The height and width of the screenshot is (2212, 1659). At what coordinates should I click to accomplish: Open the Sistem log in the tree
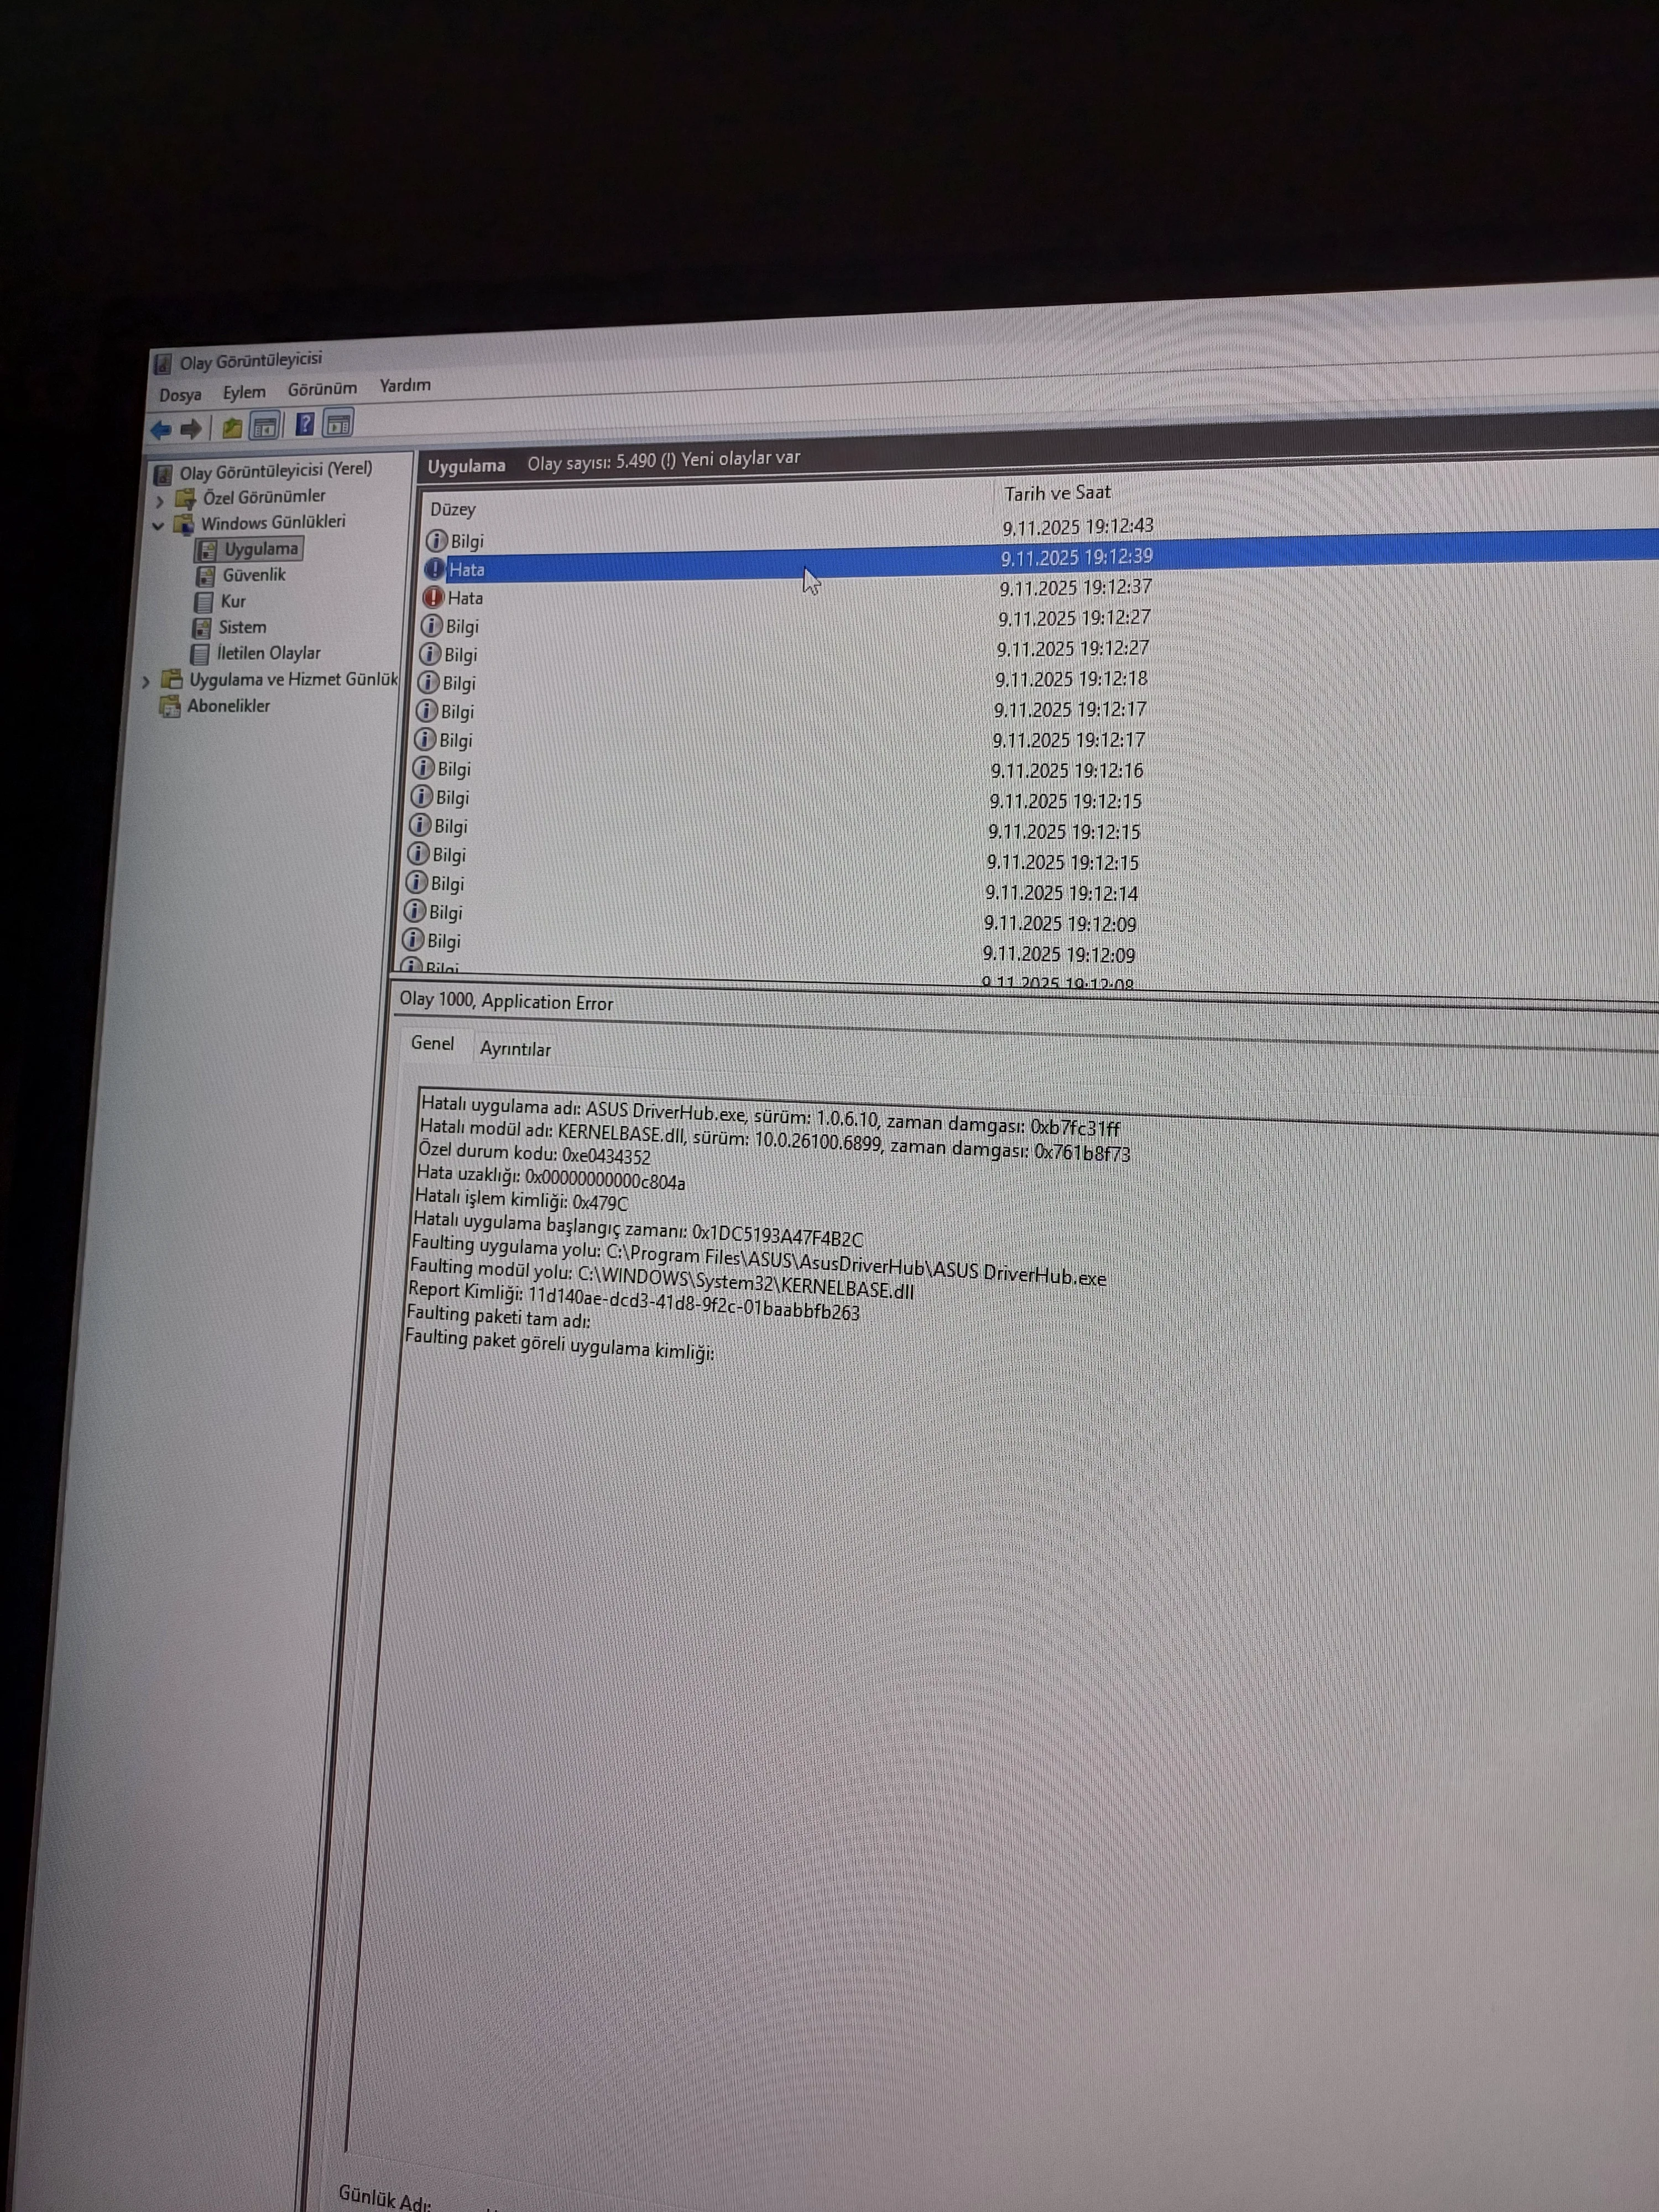(x=242, y=627)
